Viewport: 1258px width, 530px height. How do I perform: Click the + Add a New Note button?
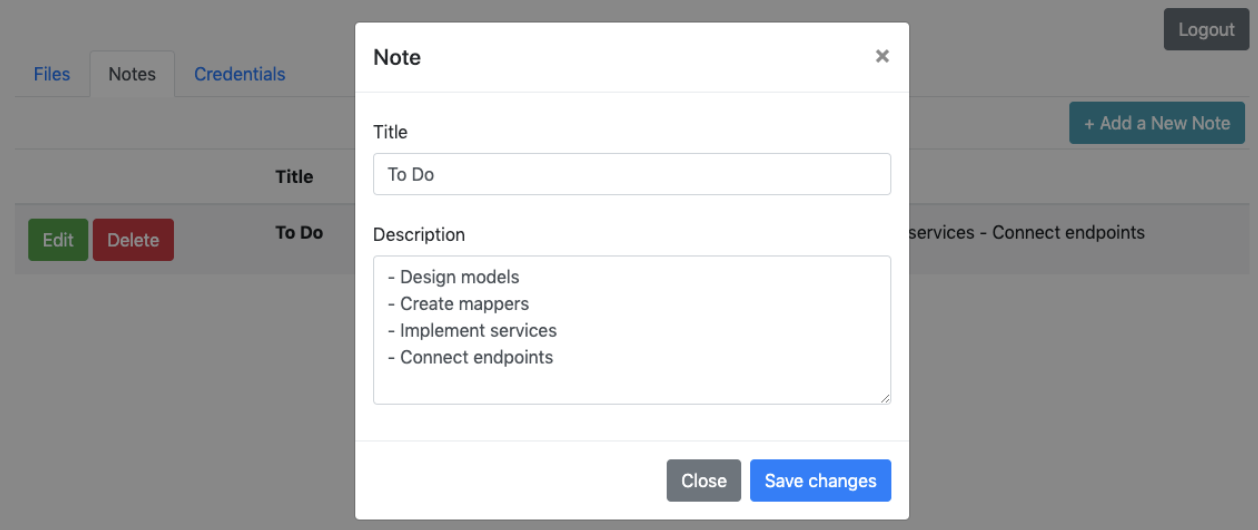click(x=1156, y=123)
